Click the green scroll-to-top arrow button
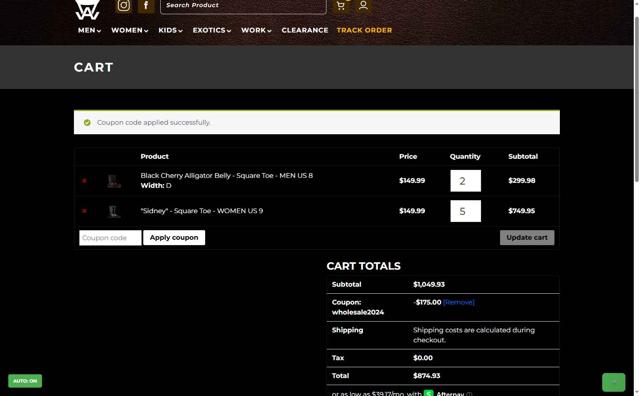This screenshot has height=396, width=640. click(x=613, y=383)
